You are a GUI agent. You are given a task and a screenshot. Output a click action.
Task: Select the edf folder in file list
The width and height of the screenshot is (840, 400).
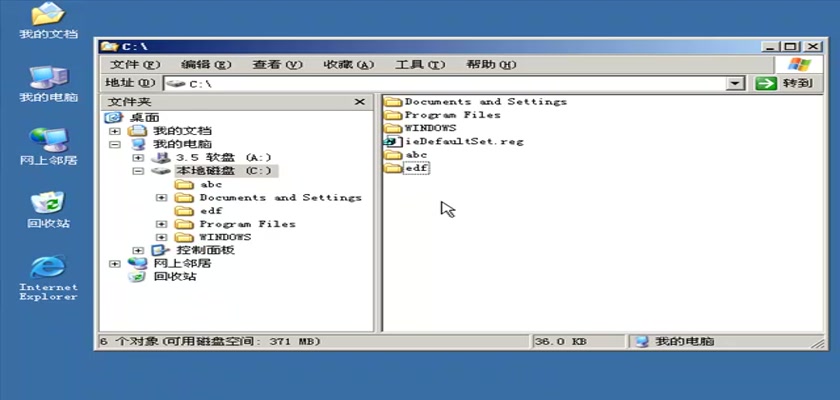coord(415,169)
